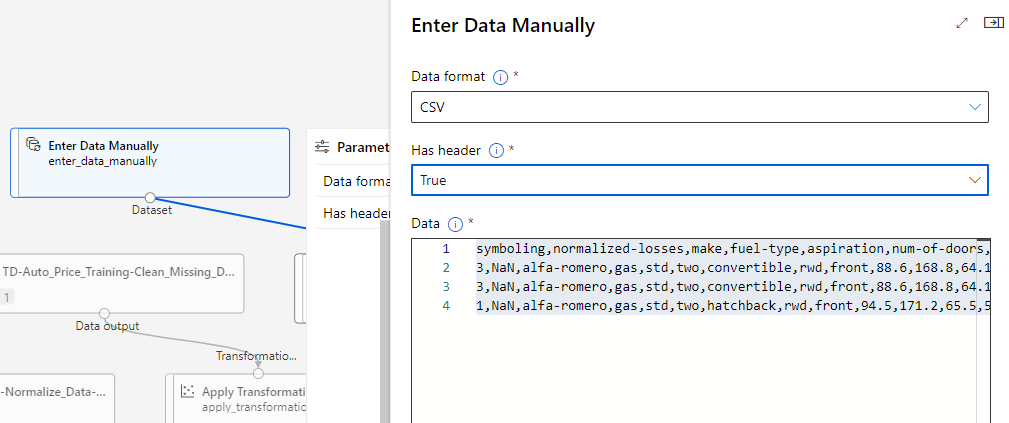Click the header row on line 1 of the Data editor
The image size is (1009, 423).
click(730, 248)
